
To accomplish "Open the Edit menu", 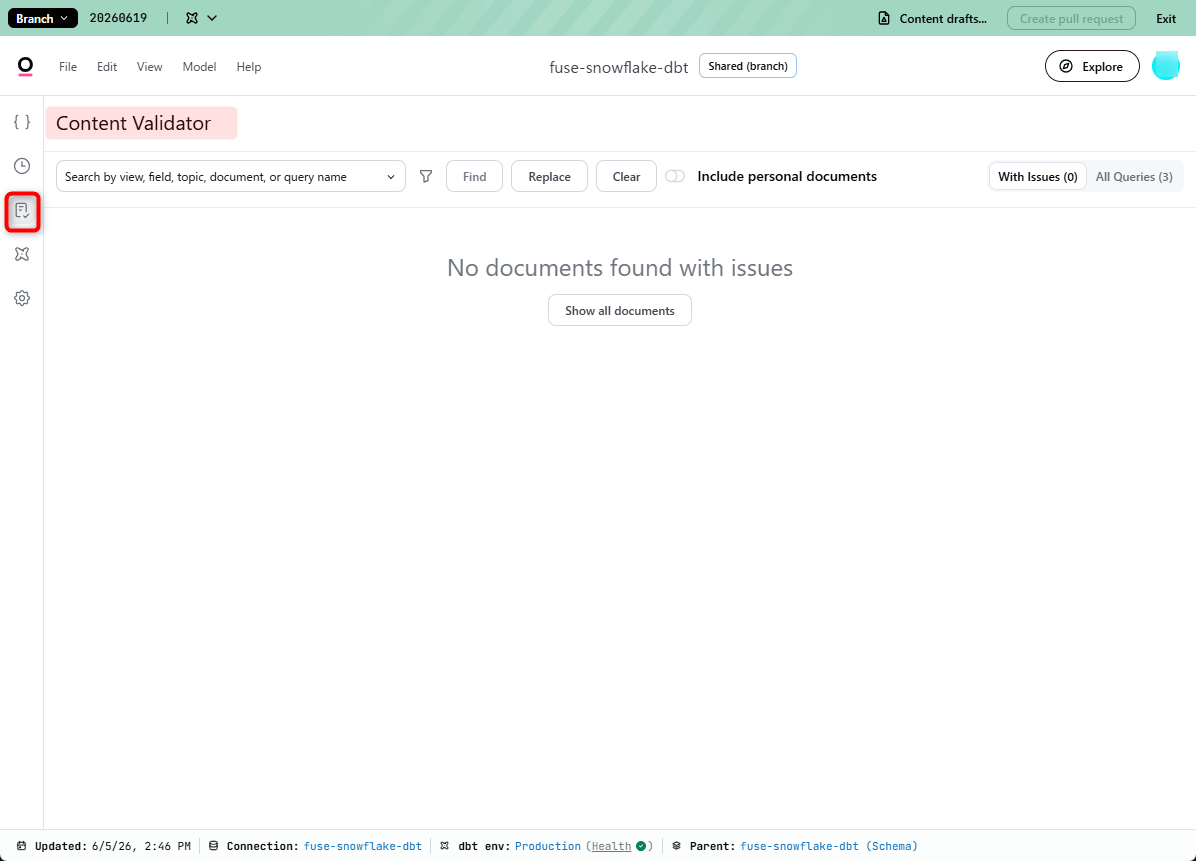I will (x=107, y=67).
